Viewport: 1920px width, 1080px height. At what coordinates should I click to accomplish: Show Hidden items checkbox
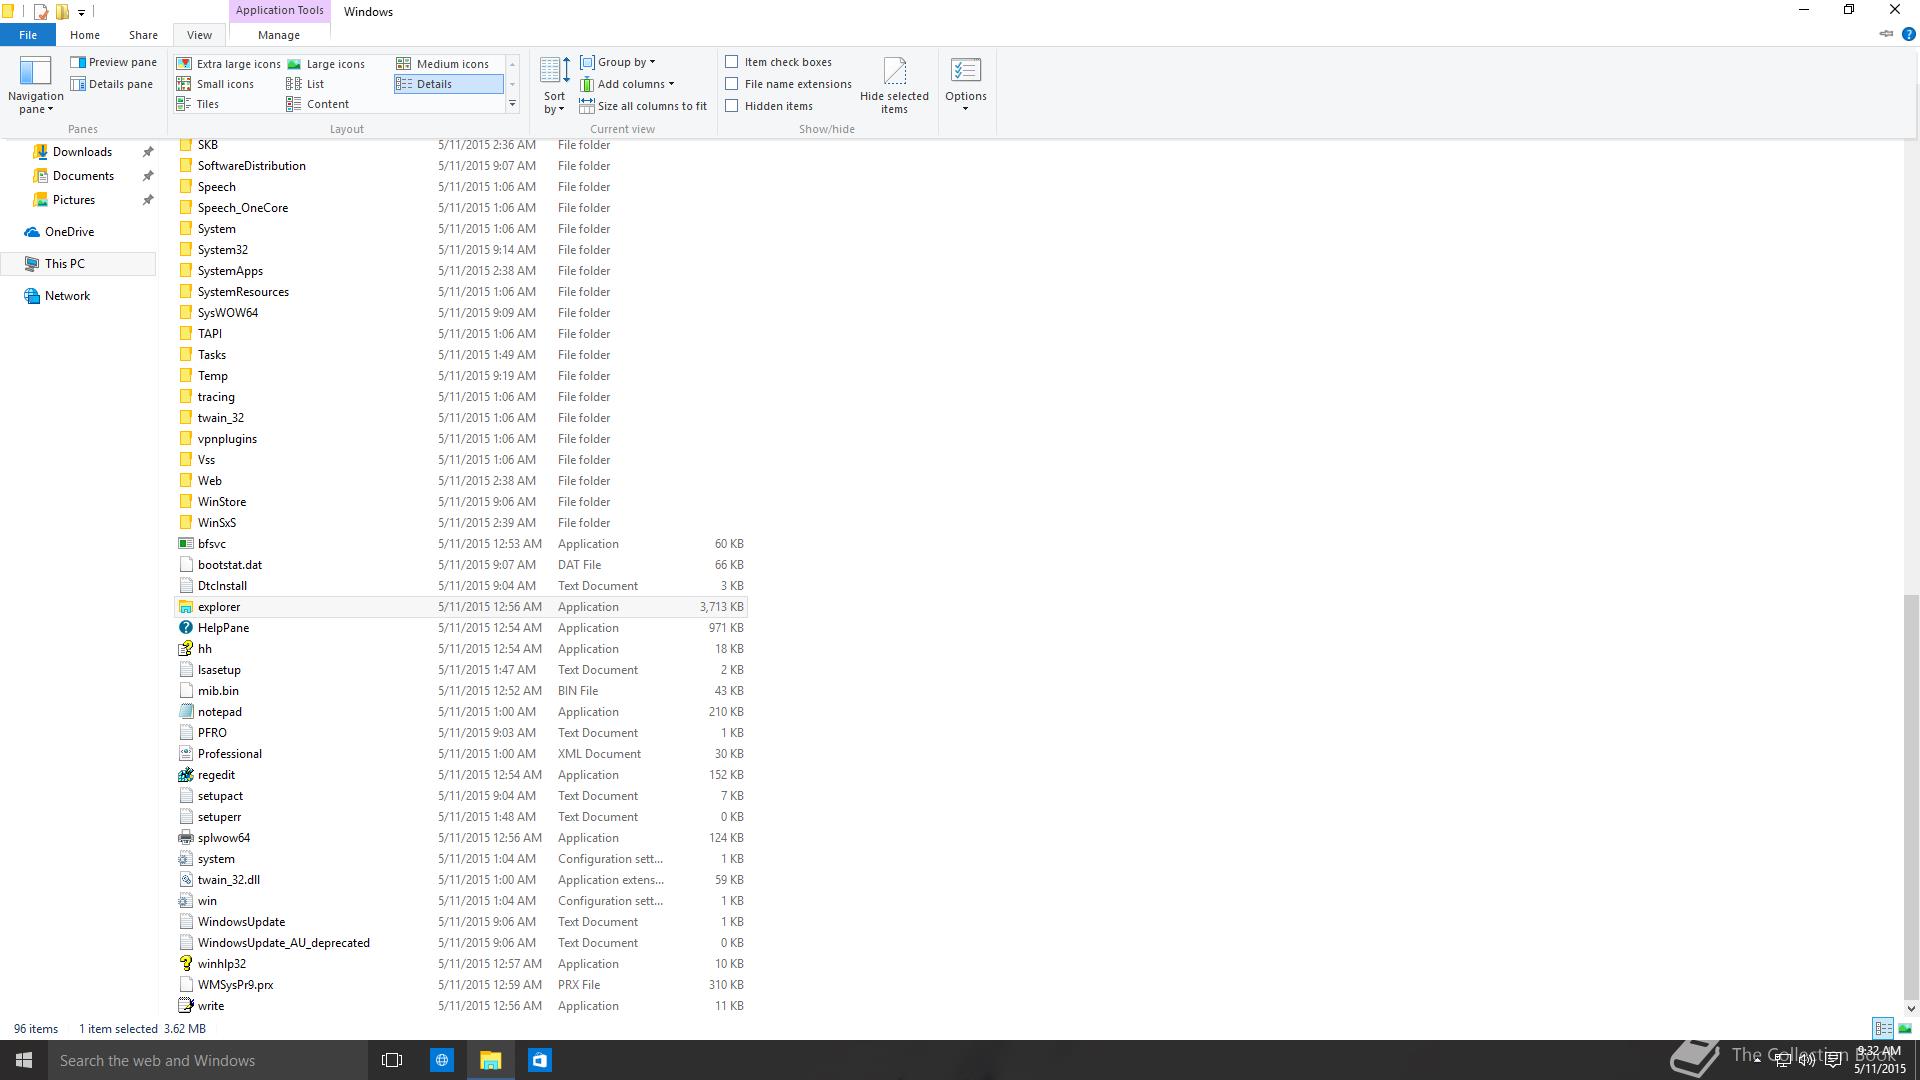point(732,106)
